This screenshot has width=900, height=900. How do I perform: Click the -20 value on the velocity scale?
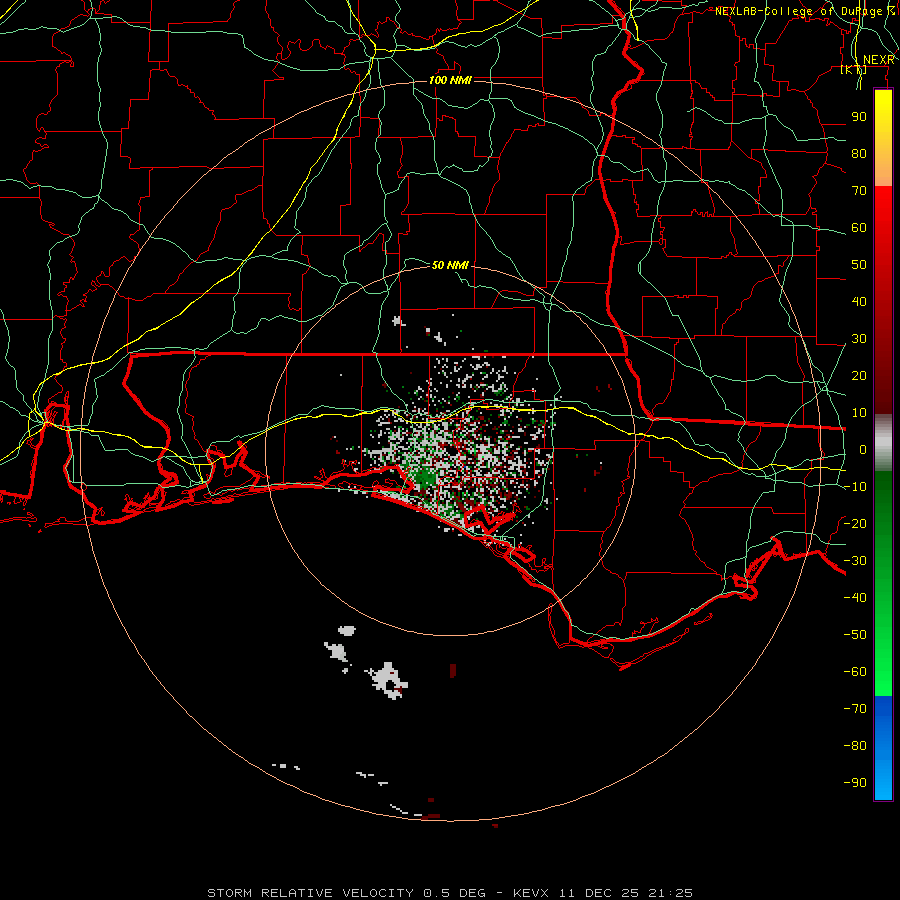(x=855, y=524)
